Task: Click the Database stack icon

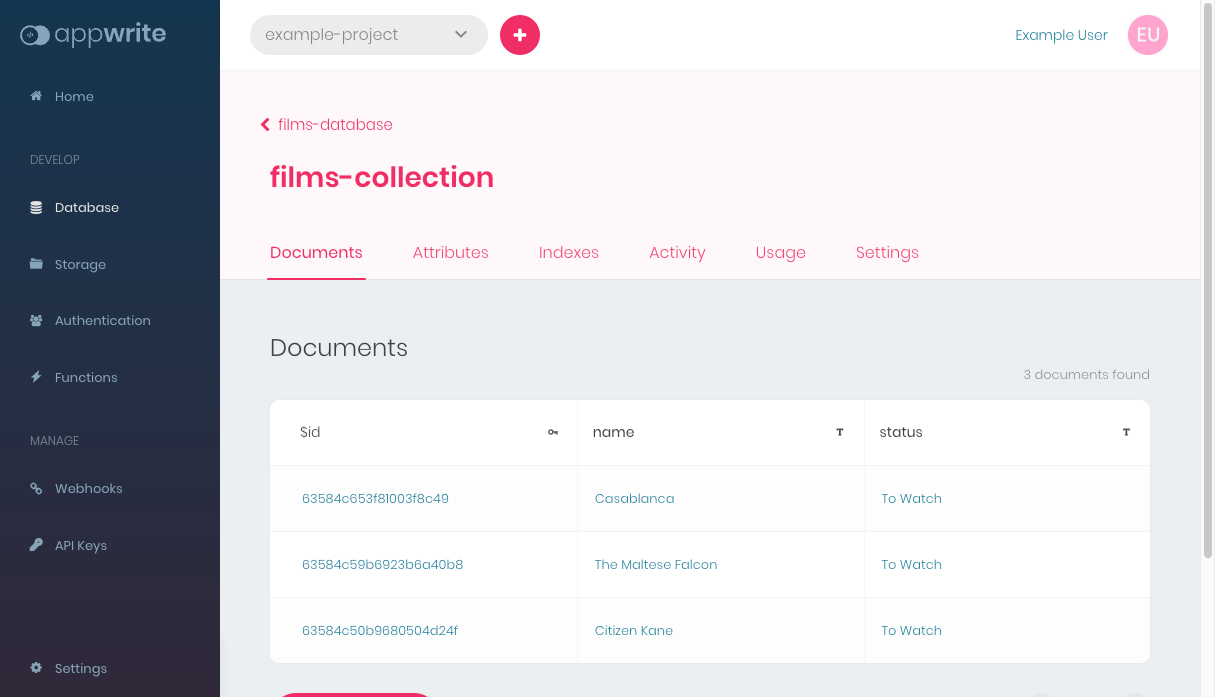Action: click(37, 208)
